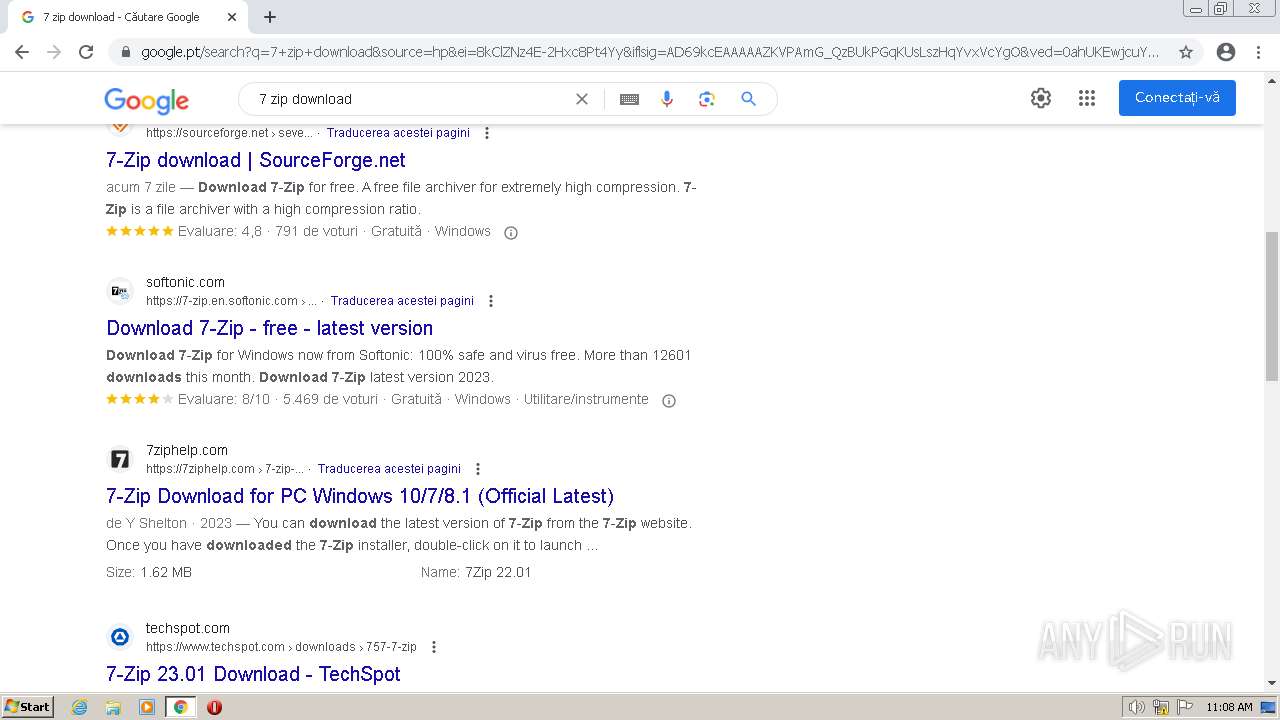Screen dimensions: 1280x720
Task: Clear the search box with X
Action: coord(582,99)
